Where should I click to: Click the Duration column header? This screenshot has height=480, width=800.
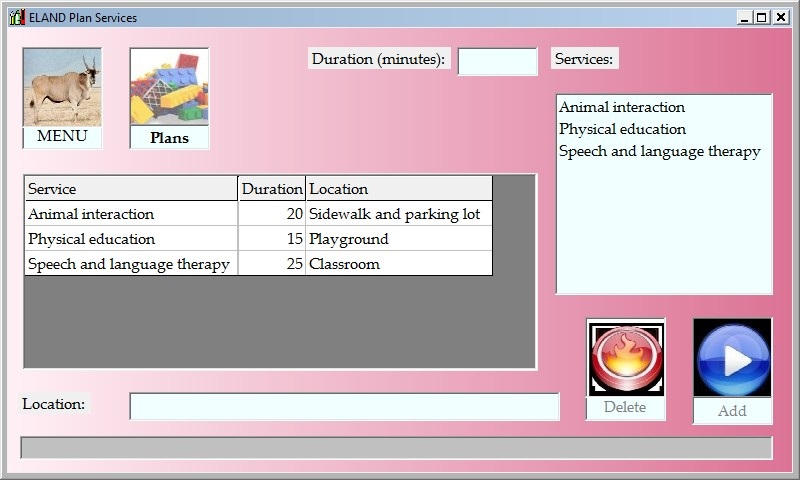272,188
